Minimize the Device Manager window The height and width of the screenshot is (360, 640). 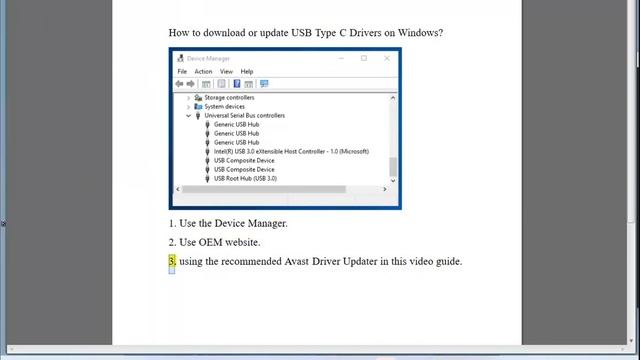click(341, 58)
